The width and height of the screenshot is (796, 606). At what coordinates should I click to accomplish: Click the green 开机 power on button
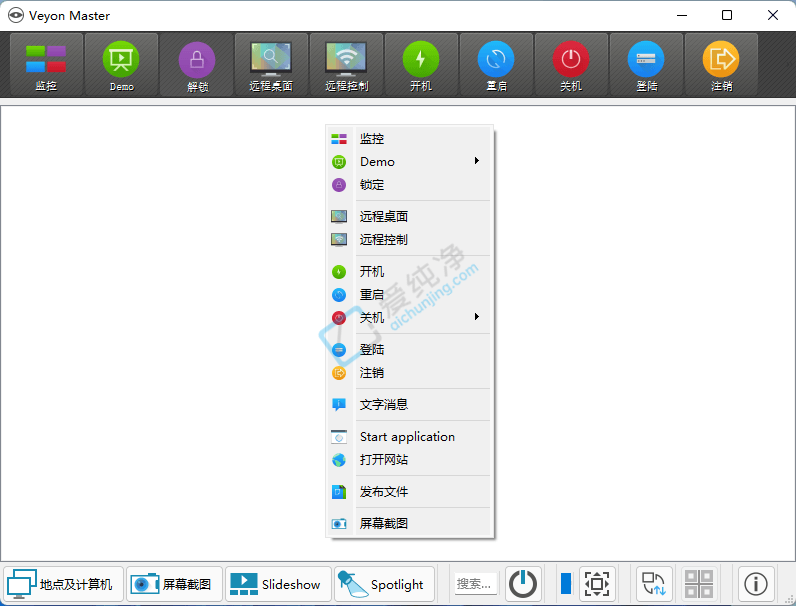(x=421, y=64)
